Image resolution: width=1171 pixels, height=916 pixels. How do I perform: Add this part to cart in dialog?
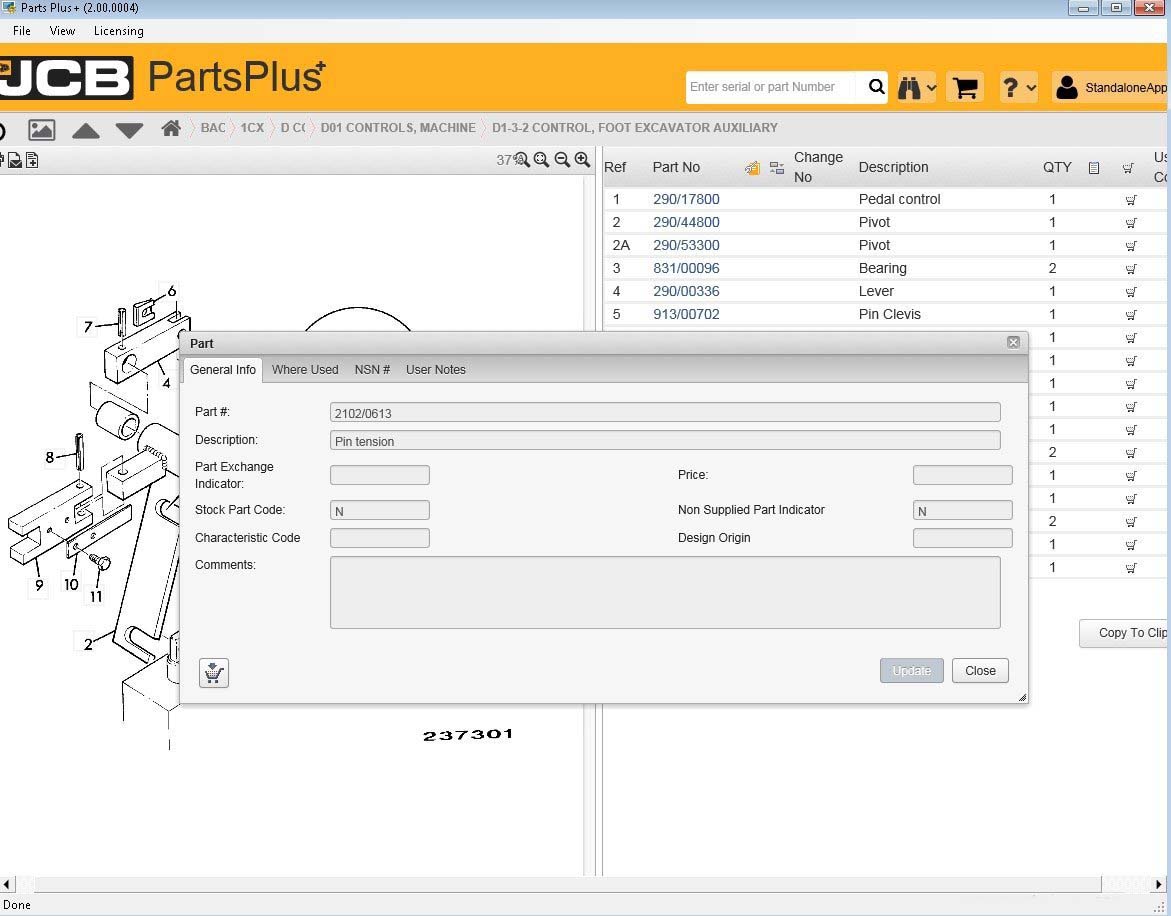coord(214,673)
